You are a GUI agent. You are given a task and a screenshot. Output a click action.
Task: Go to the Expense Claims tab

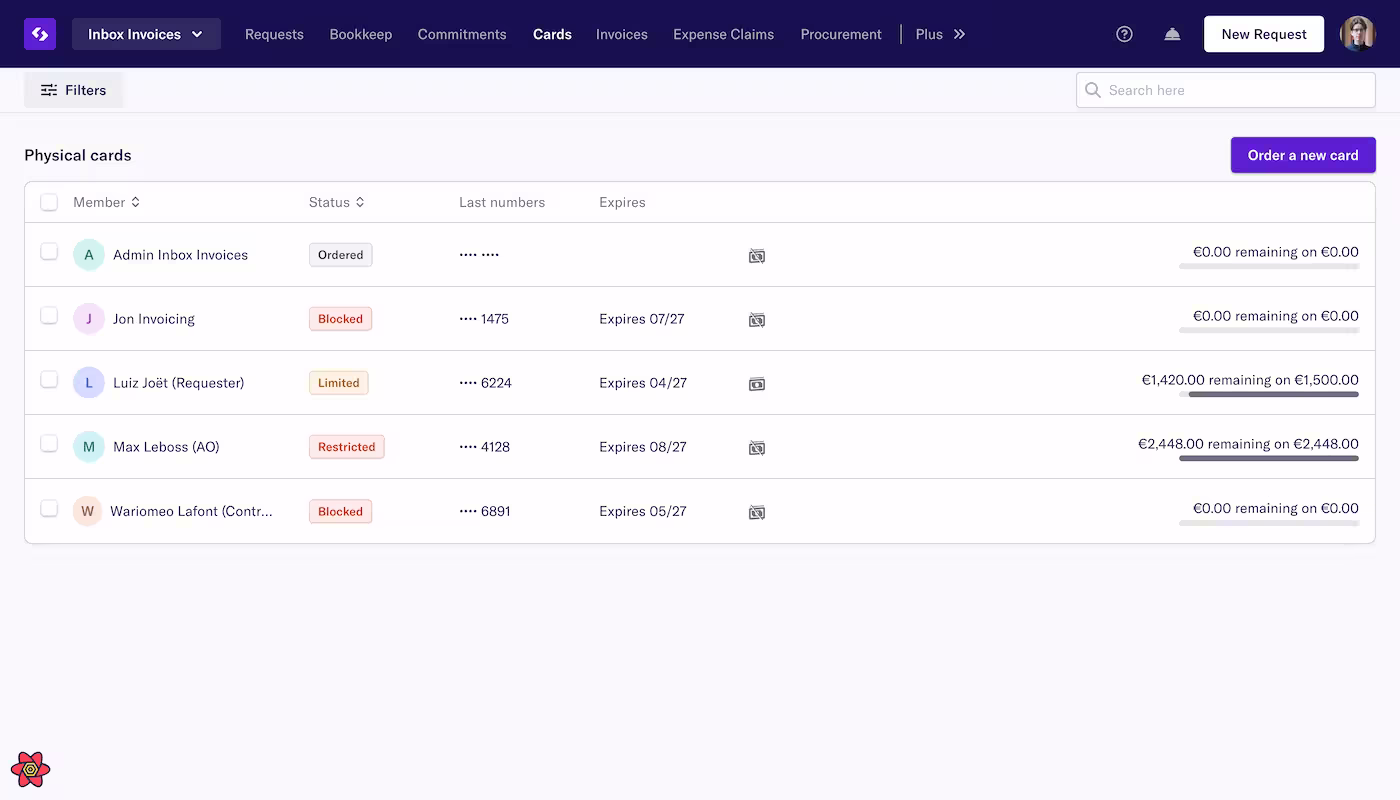pyautogui.click(x=724, y=34)
